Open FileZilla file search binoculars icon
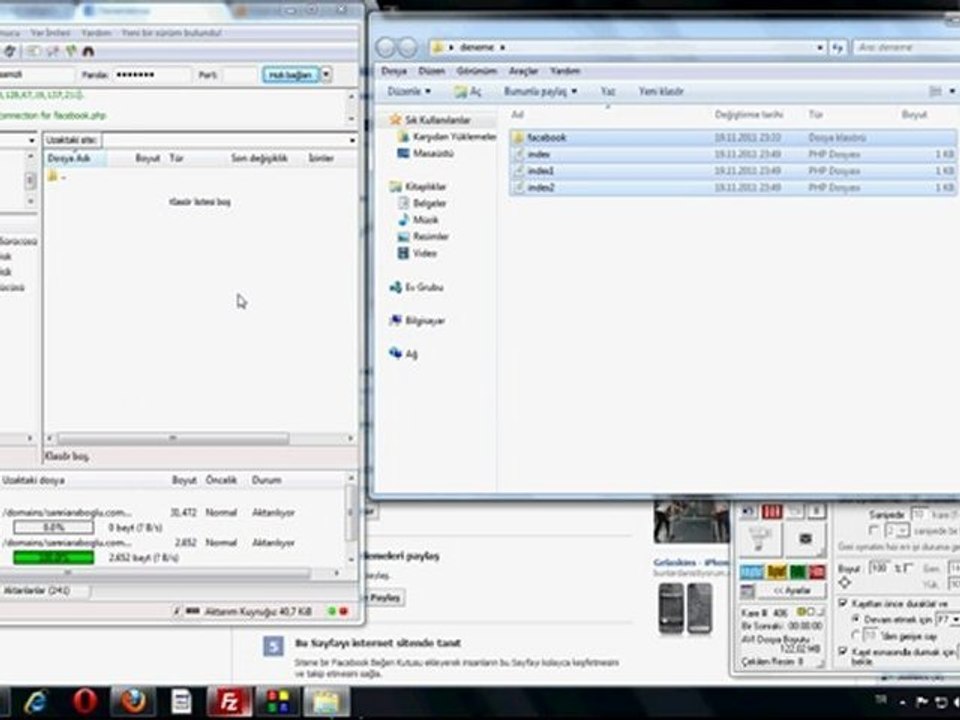960x720 pixels. (88, 51)
